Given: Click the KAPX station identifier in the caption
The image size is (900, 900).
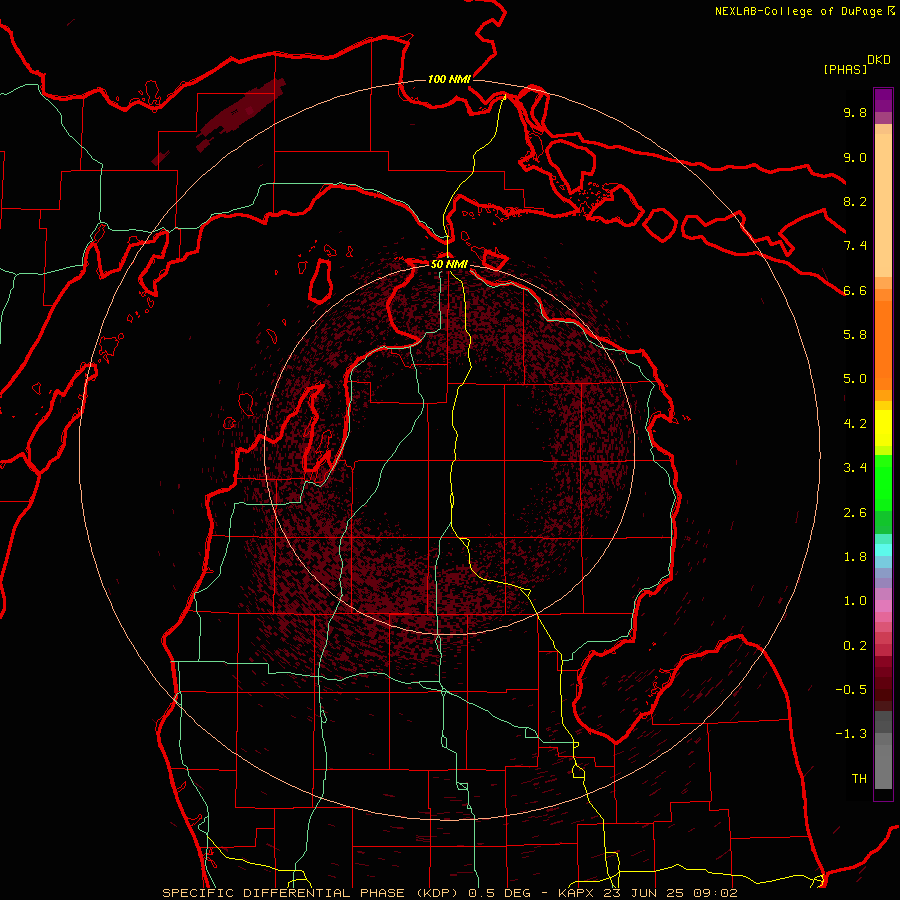Looking at the screenshot, I should pos(576,893).
